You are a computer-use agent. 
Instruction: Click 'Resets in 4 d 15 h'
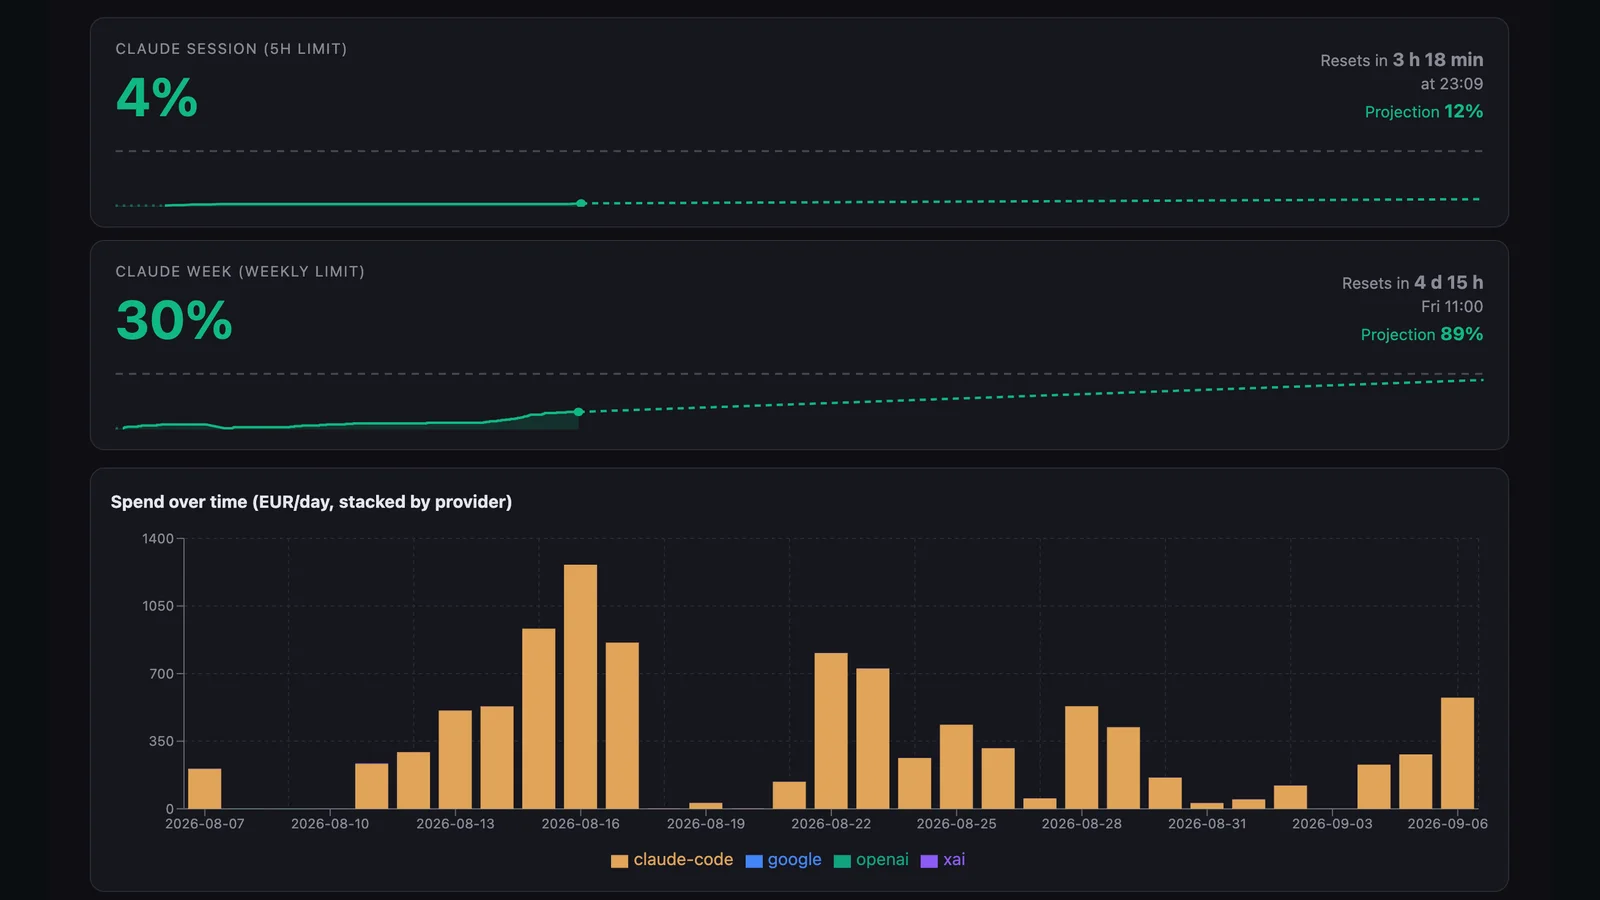coord(1413,283)
